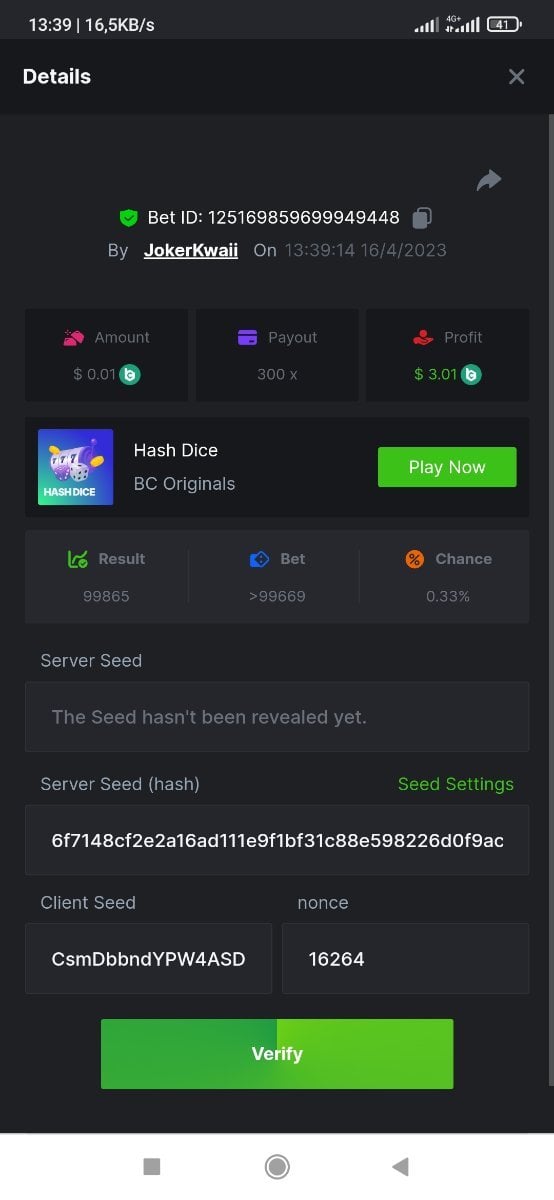Select the Server Seed hash field
Viewport: 554px width, 1200px height.
277,840
